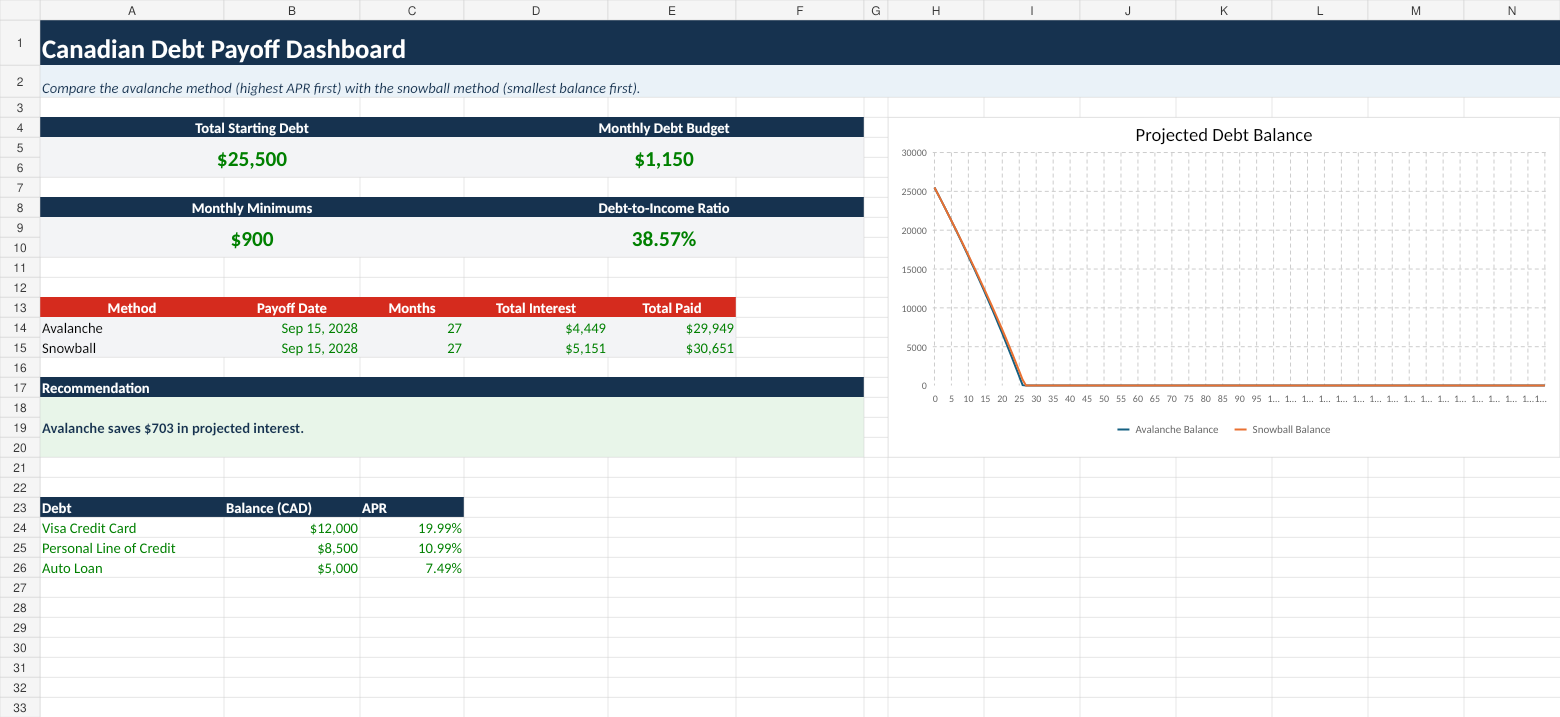1560x717 pixels.
Task: Click the Avalanche Balance legend entry
Action: [1168, 429]
